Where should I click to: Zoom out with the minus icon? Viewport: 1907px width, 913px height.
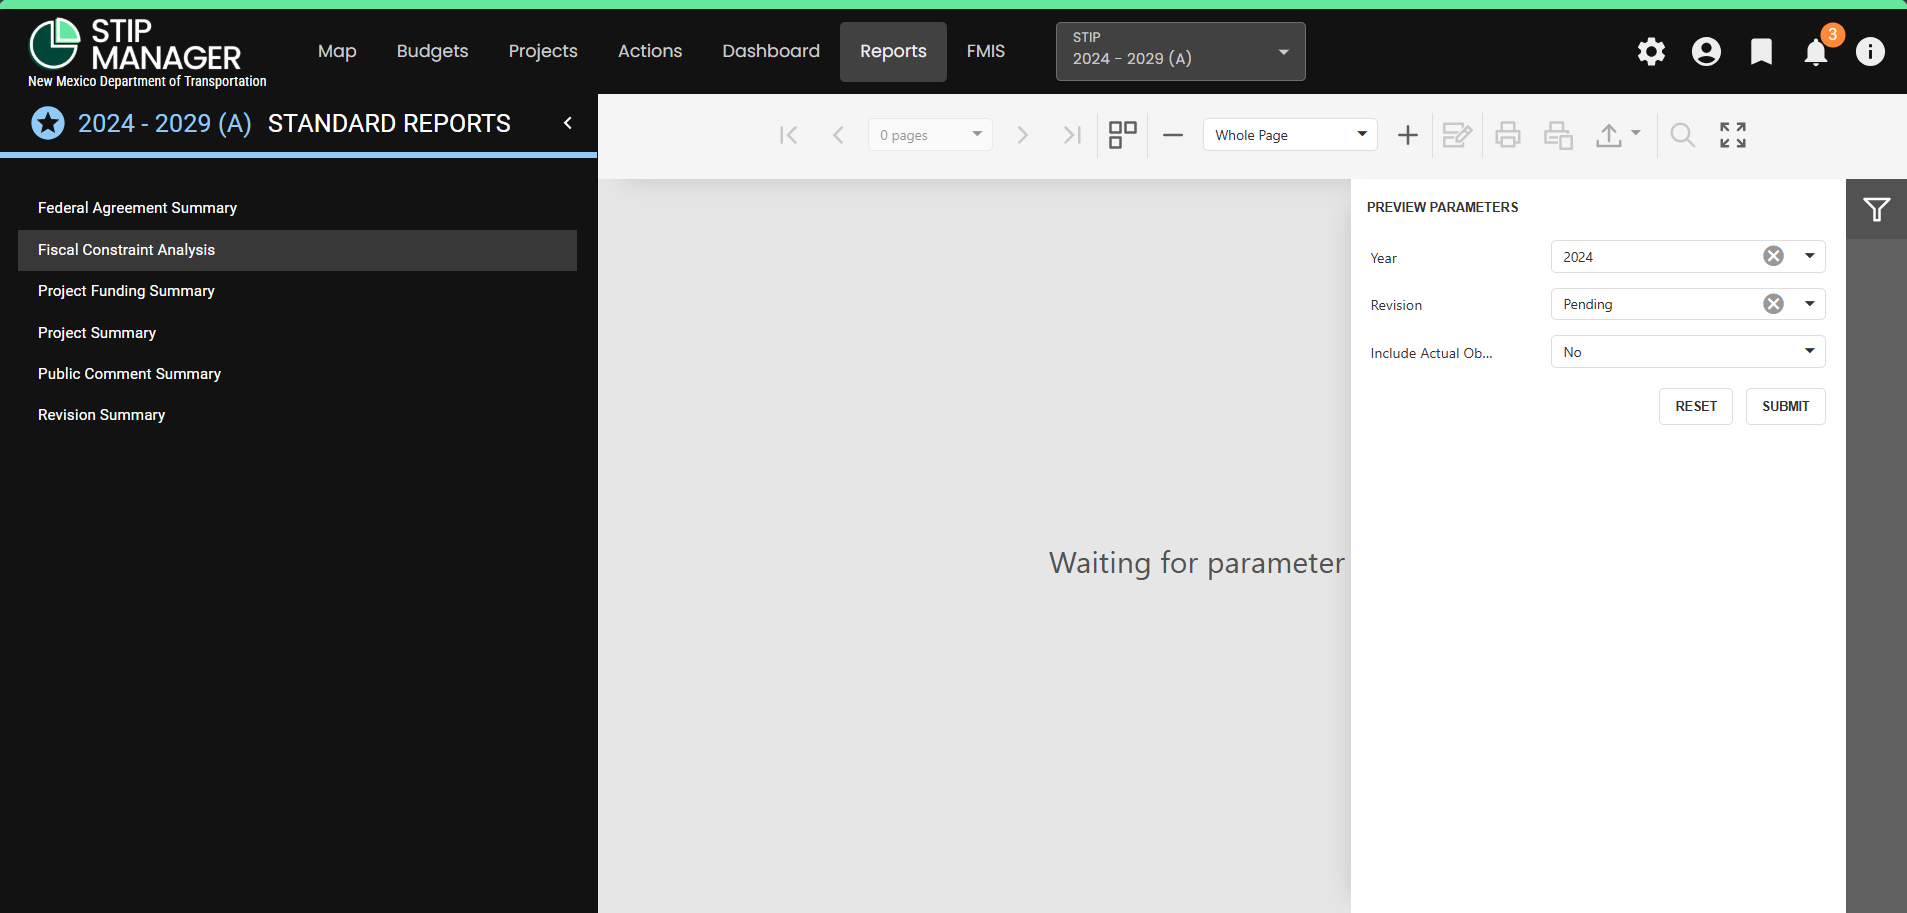(x=1173, y=135)
